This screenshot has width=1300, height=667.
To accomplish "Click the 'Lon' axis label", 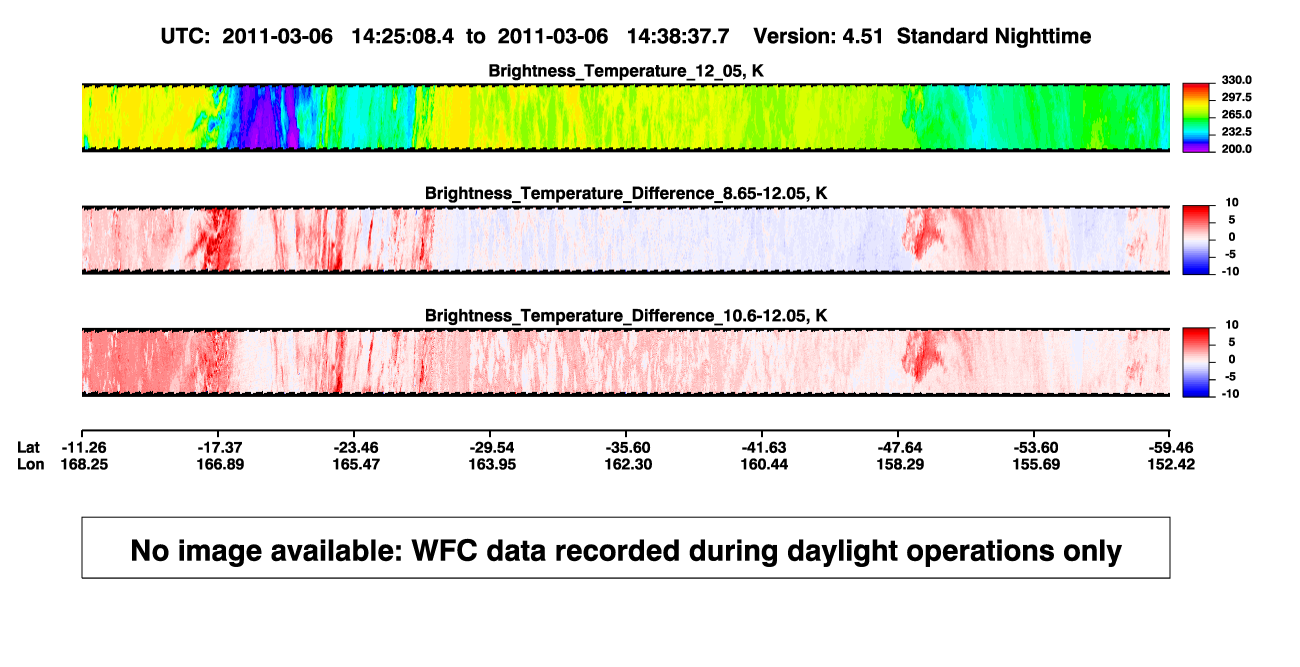I will click(x=31, y=464).
